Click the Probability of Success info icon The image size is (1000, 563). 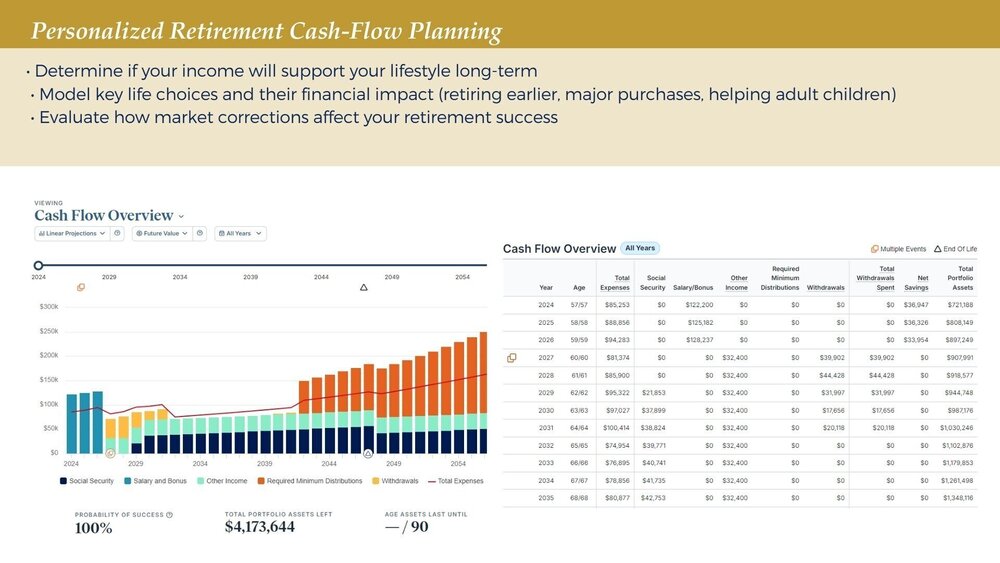coord(169,515)
